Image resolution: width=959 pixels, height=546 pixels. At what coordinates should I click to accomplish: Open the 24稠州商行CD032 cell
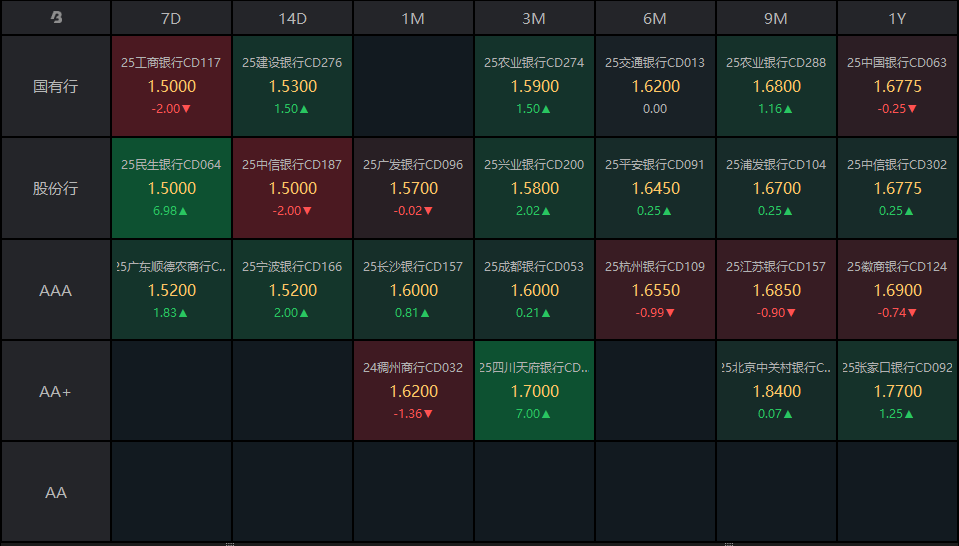pyautogui.click(x=413, y=391)
